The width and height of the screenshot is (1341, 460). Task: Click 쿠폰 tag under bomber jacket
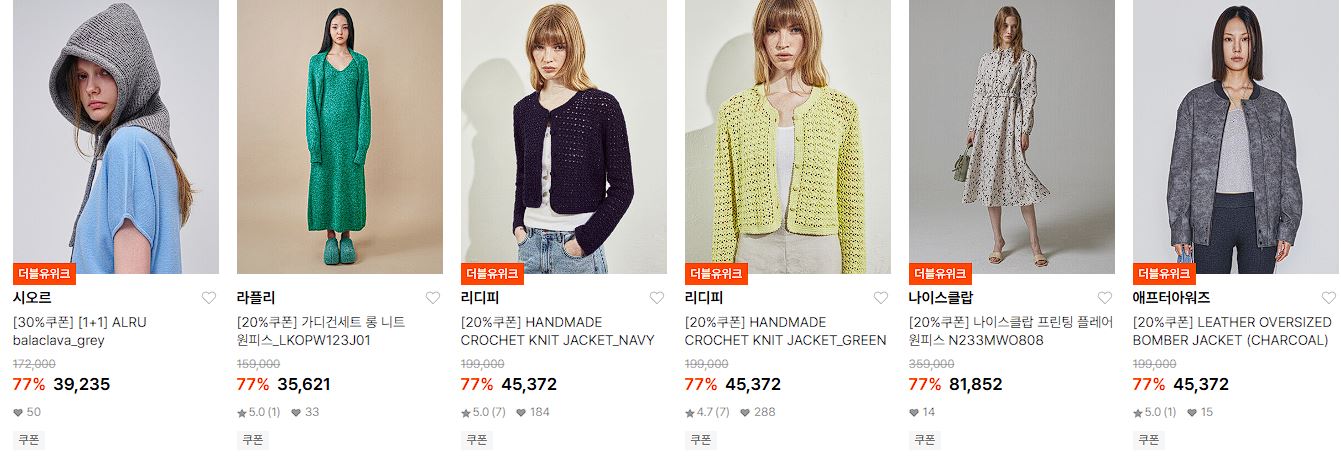[x=1148, y=439]
